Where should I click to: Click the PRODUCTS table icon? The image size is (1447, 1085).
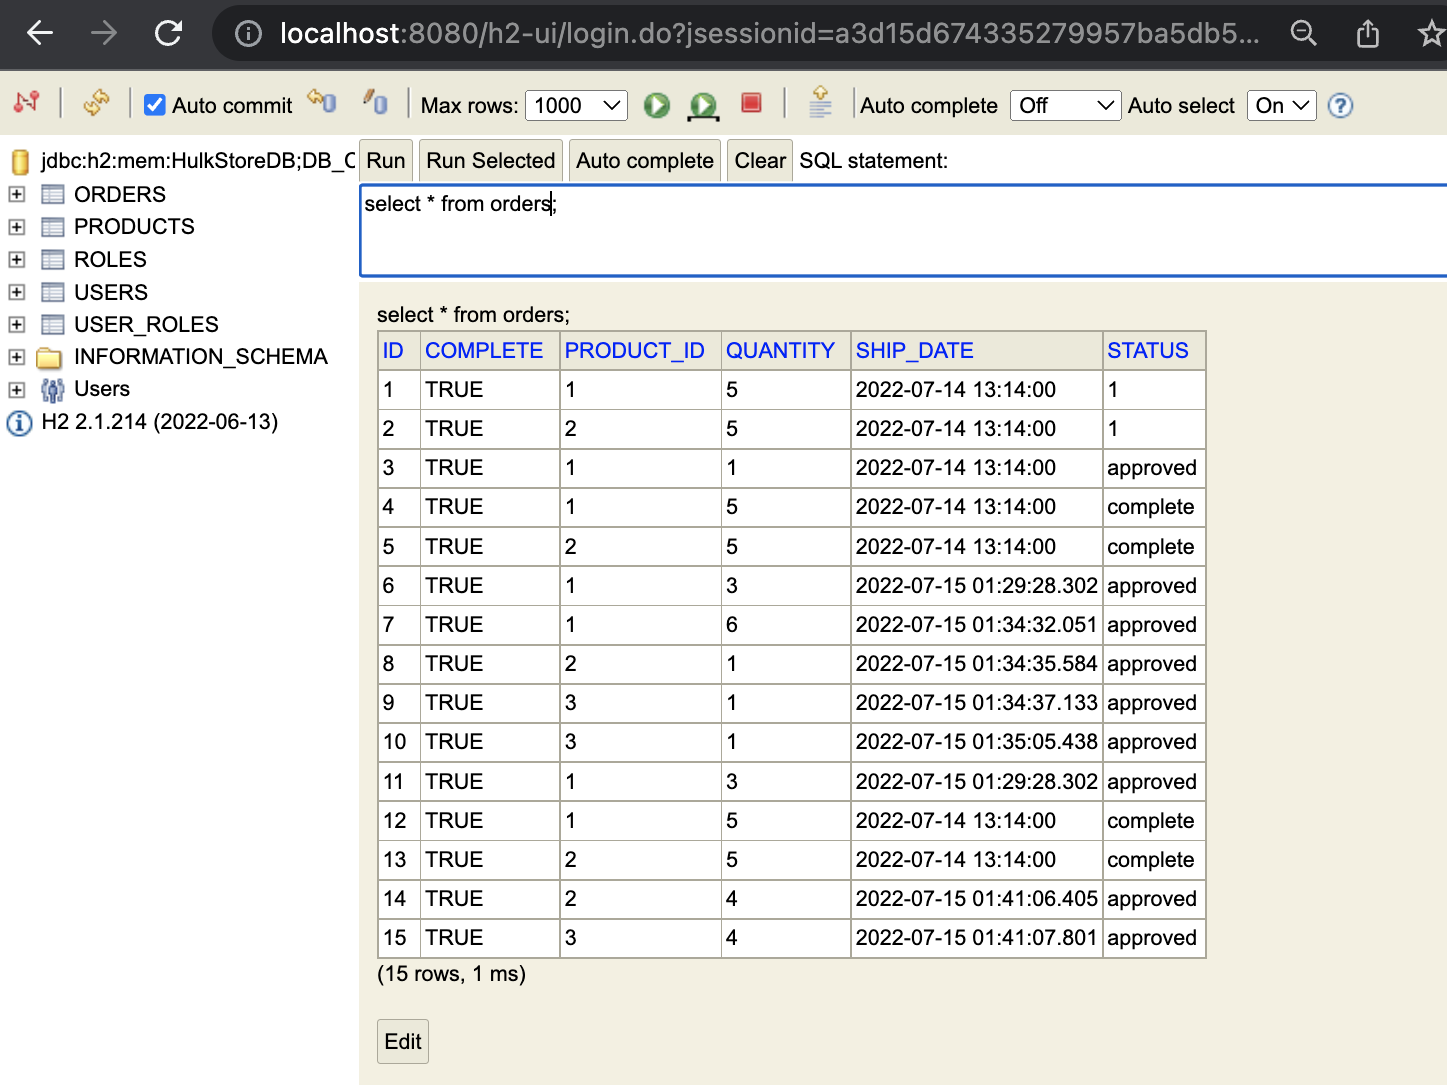tap(53, 227)
